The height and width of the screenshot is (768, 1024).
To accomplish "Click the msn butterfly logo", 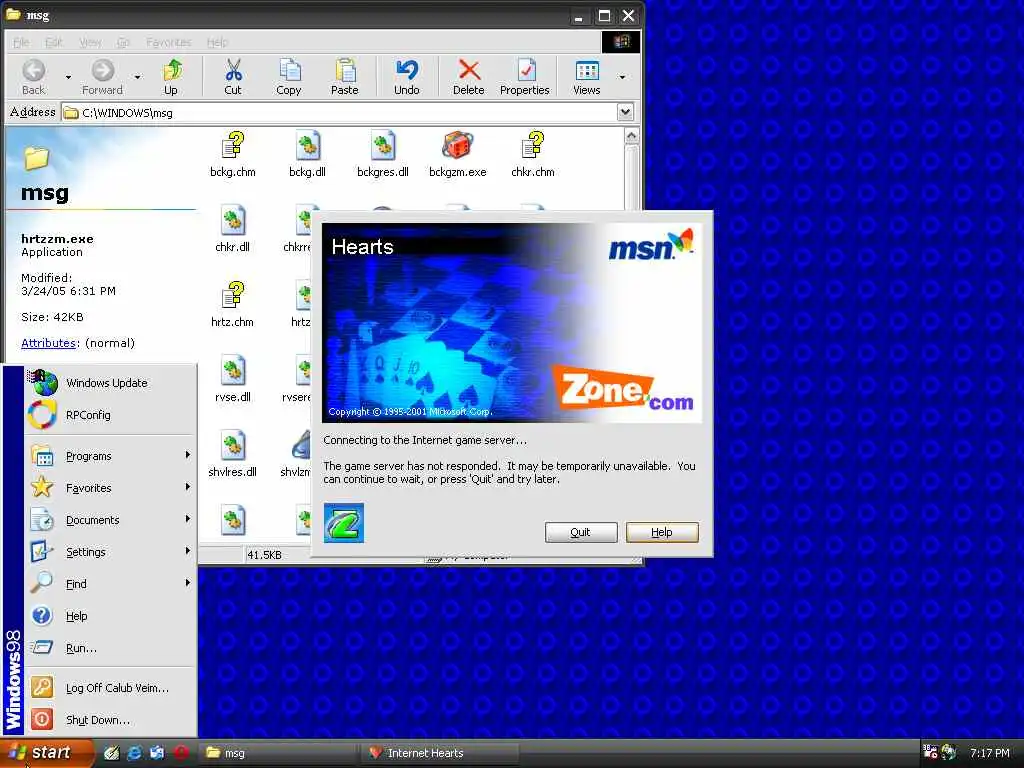I will [651, 246].
